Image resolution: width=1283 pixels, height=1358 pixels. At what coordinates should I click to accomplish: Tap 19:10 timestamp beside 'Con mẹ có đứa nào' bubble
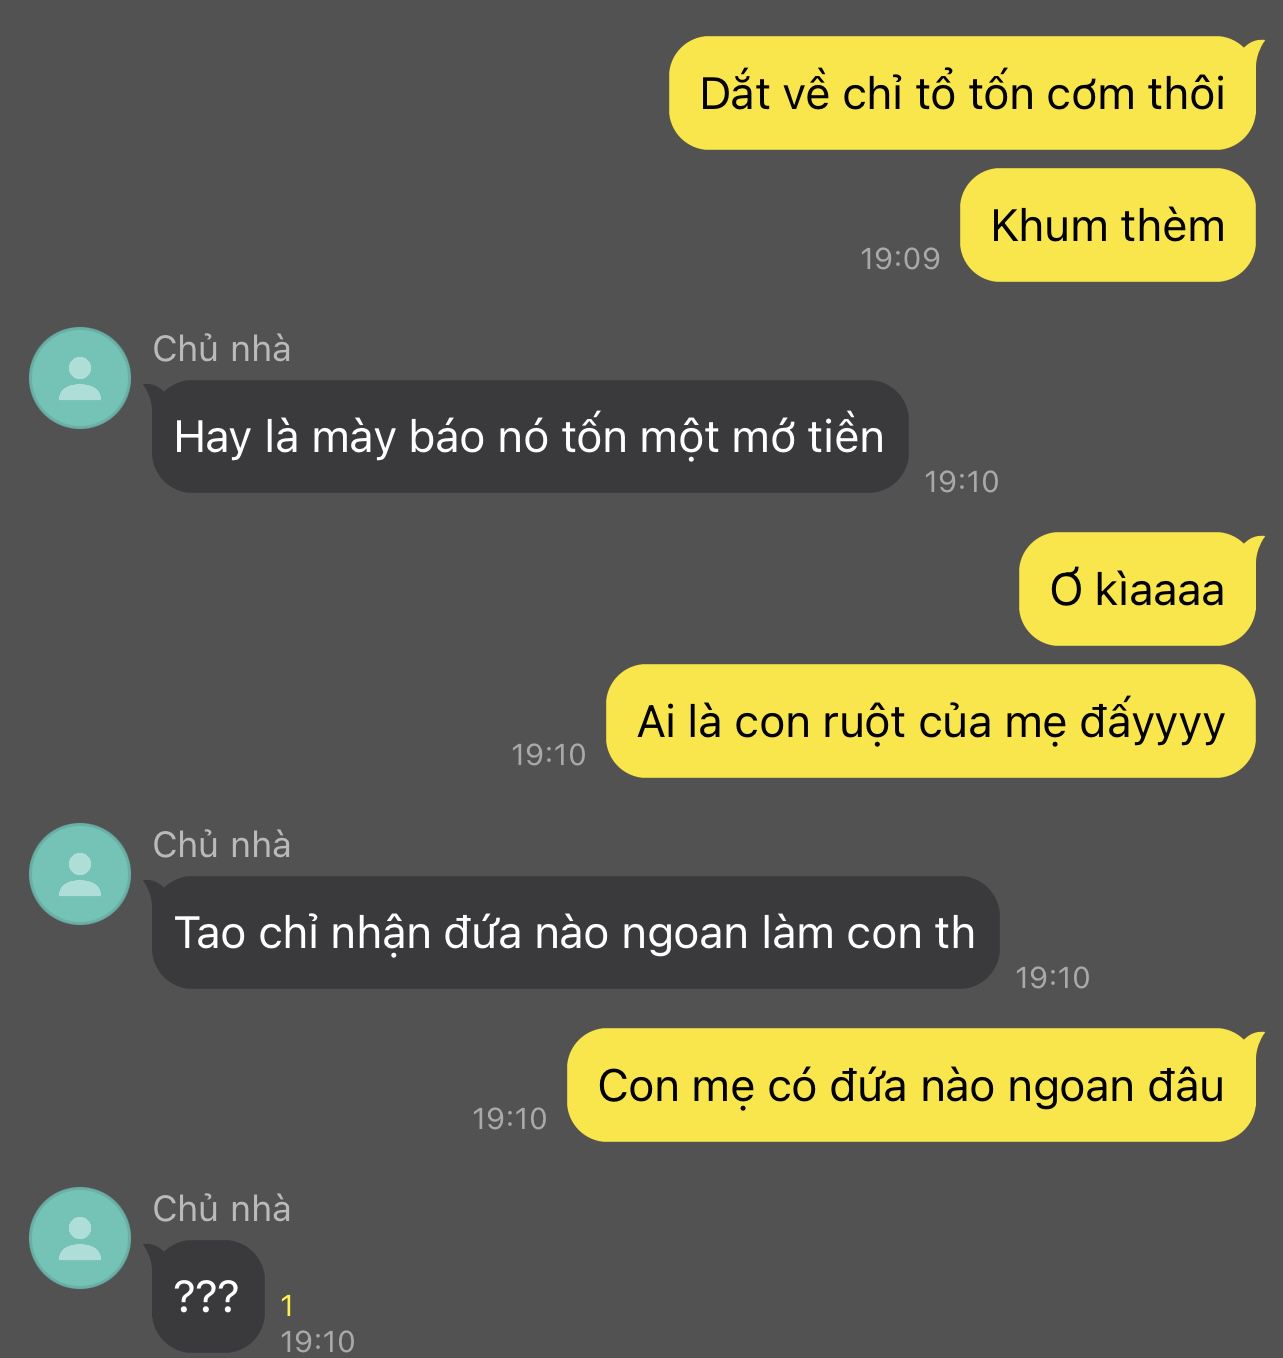[509, 1118]
